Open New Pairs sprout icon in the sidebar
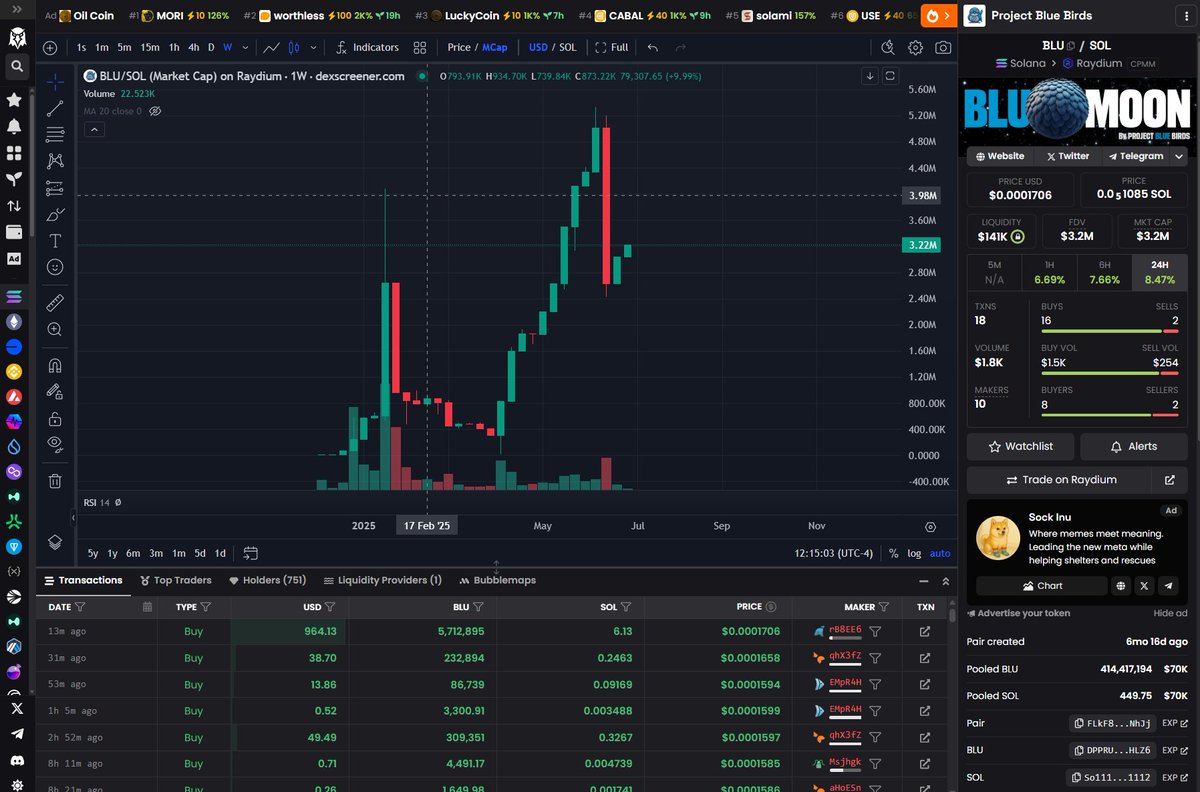This screenshot has width=1200, height=792. [x=14, y=179]
